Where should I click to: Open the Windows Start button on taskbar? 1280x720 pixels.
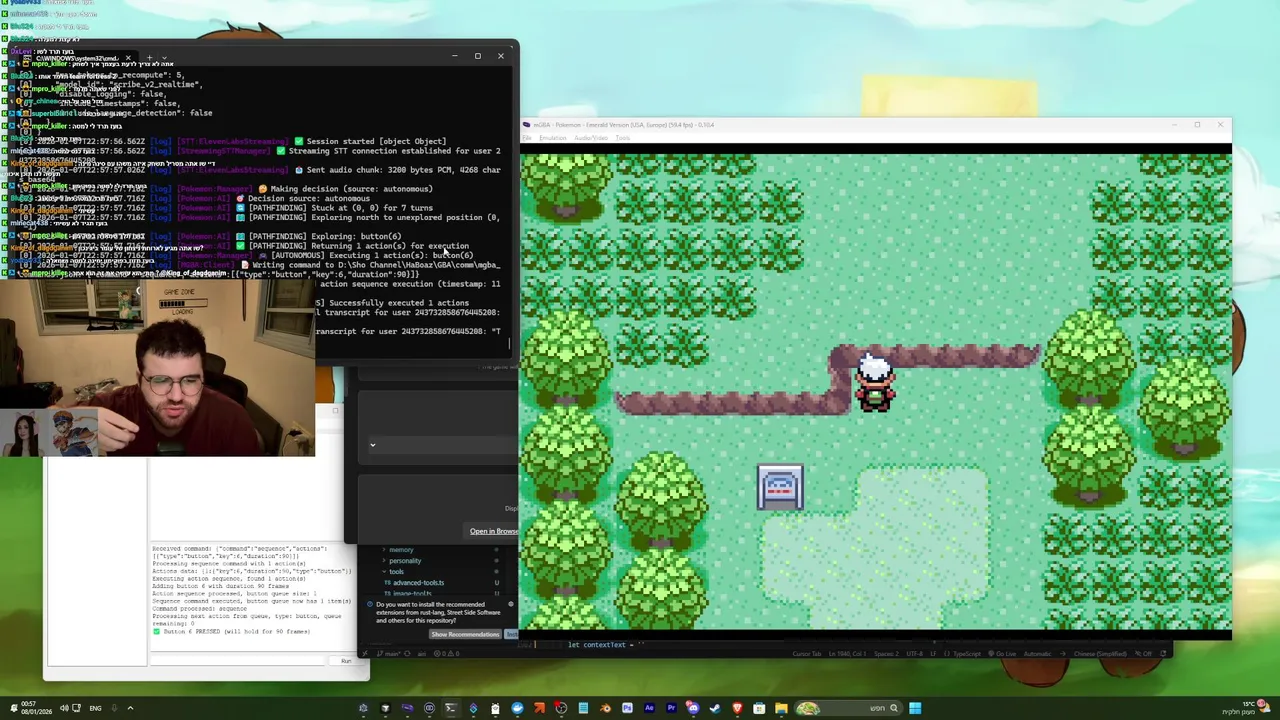[915, 709]
